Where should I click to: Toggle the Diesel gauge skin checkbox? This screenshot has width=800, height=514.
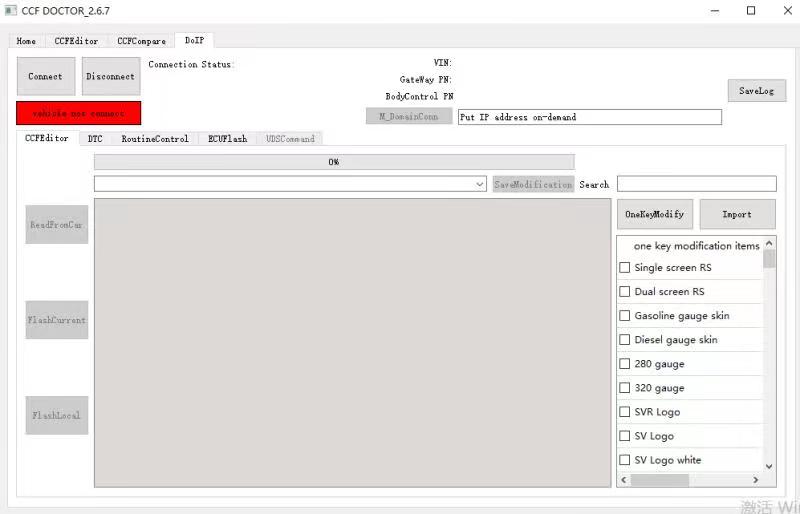[x=625, y=340]
